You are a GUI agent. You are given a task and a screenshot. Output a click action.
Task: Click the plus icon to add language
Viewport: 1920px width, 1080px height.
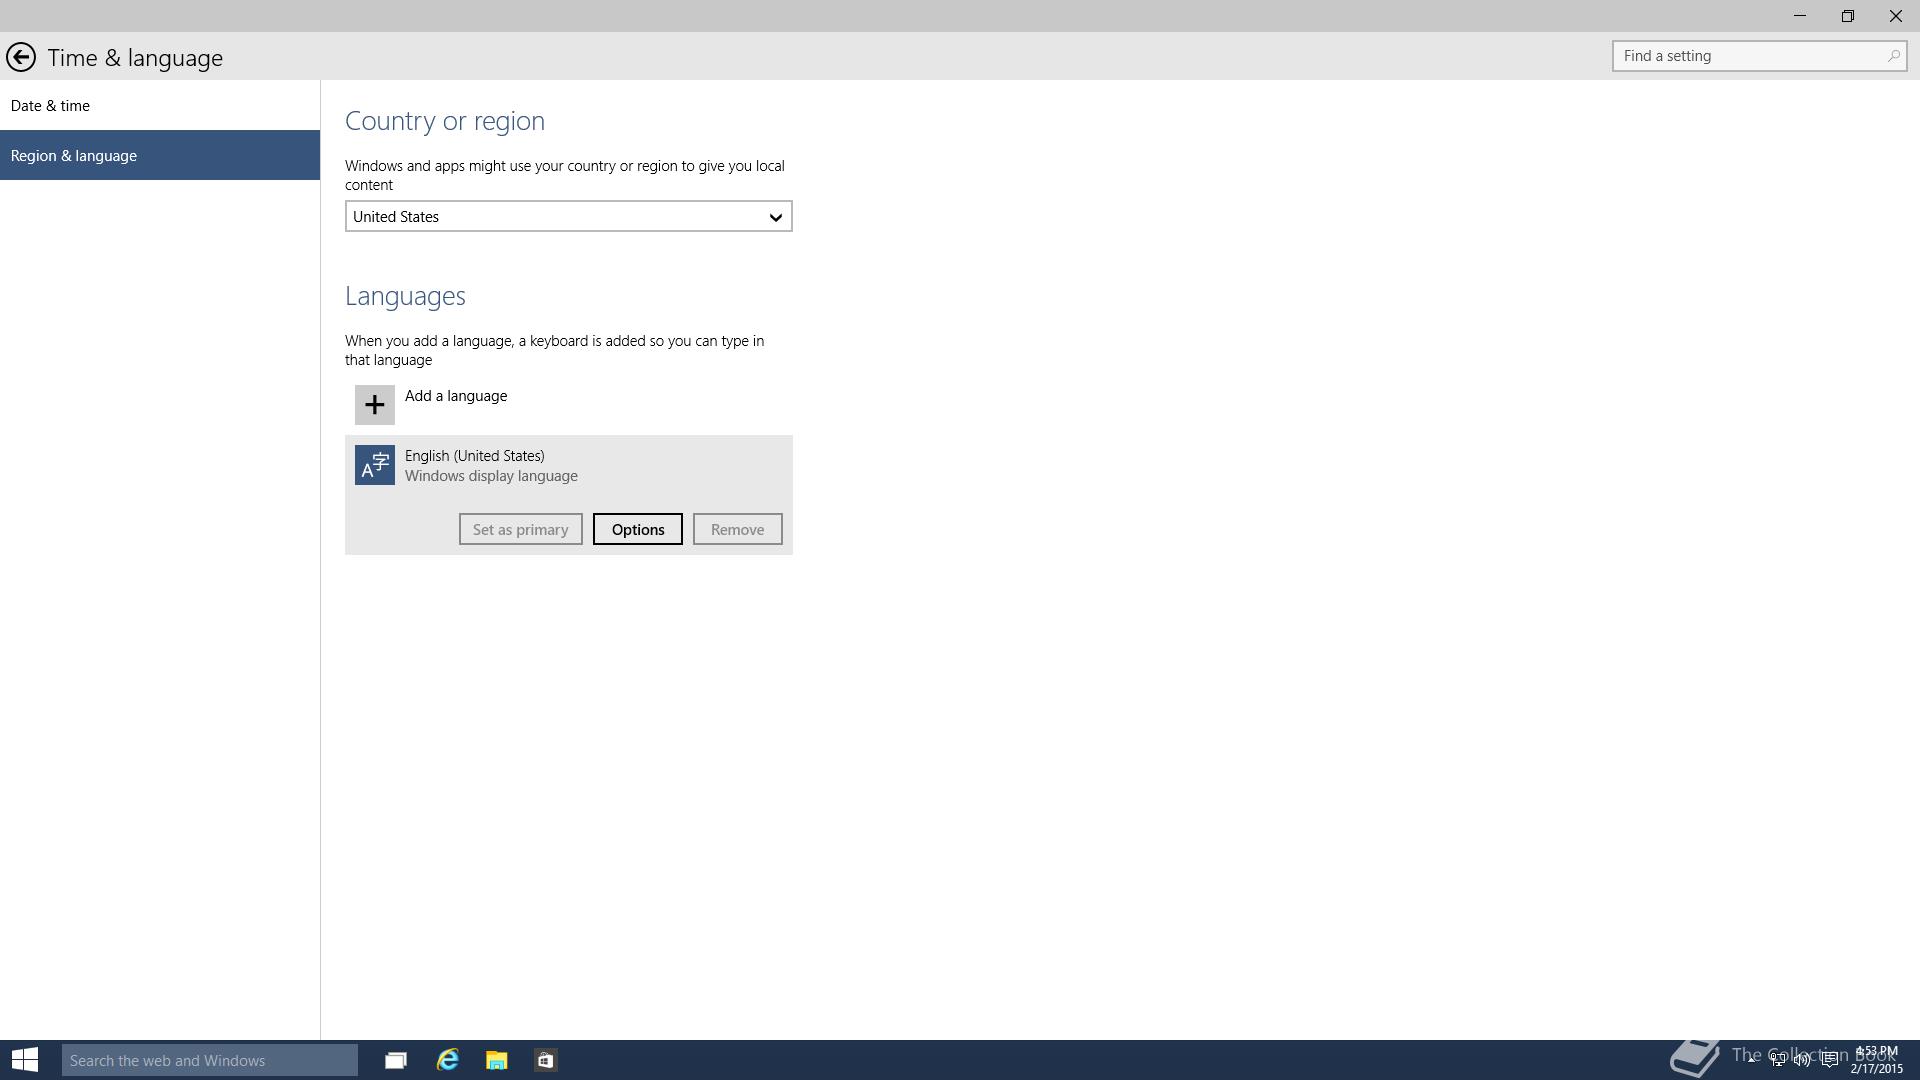point(374,405)
